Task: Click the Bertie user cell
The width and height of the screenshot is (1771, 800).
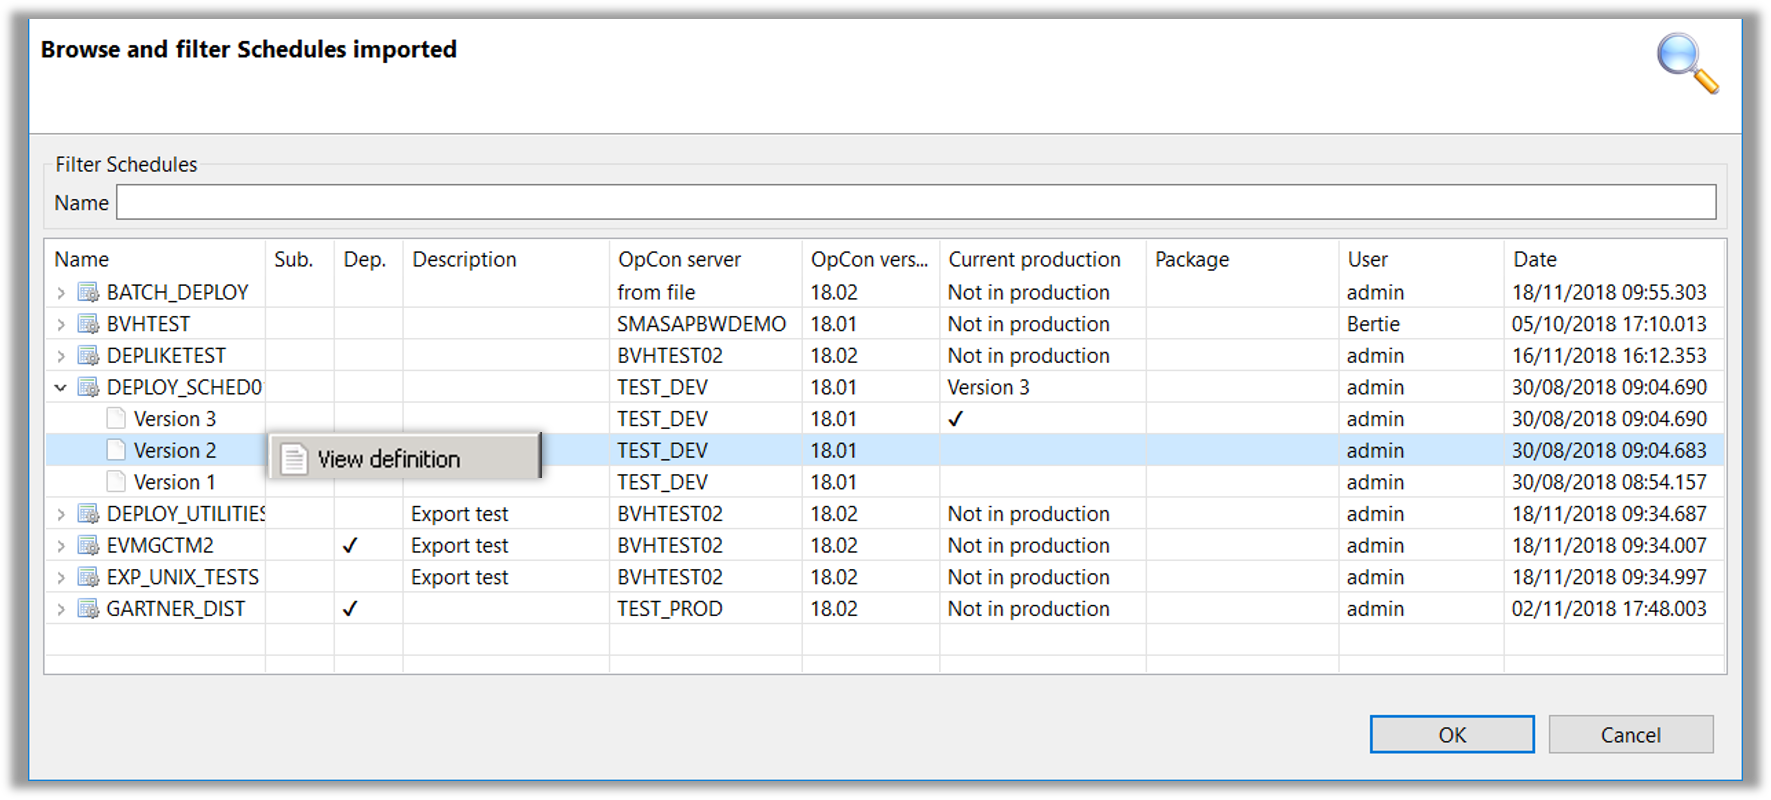Action: [1373, 324]
